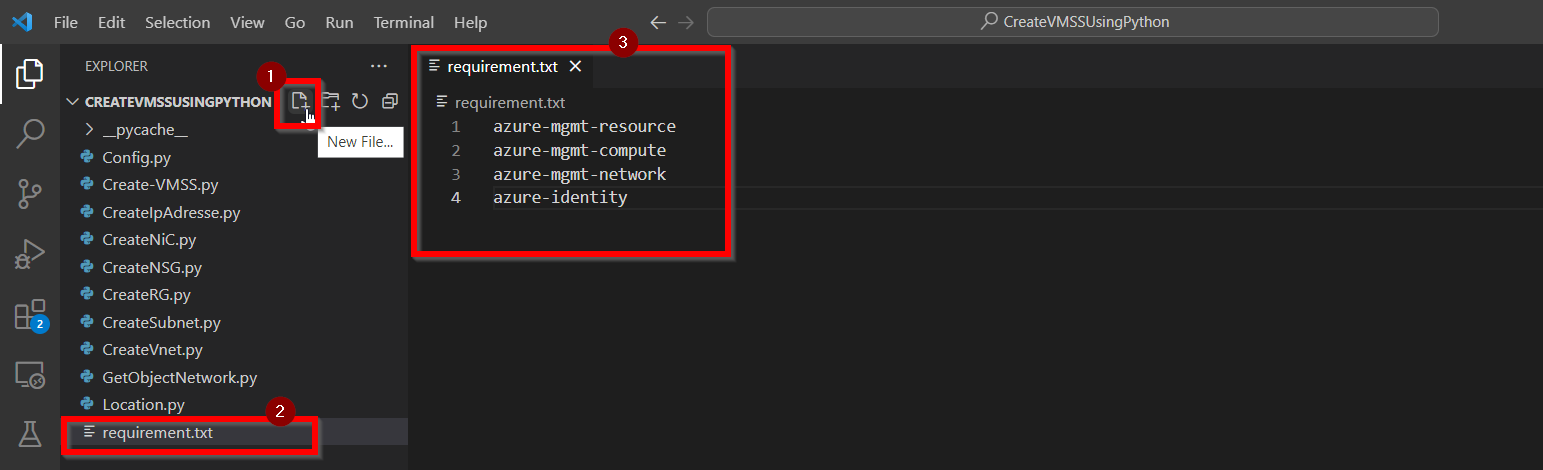Open the Terminal menu
This screenshot has width=1543, height=470.
pyautogui.click(x=404, y=22)
